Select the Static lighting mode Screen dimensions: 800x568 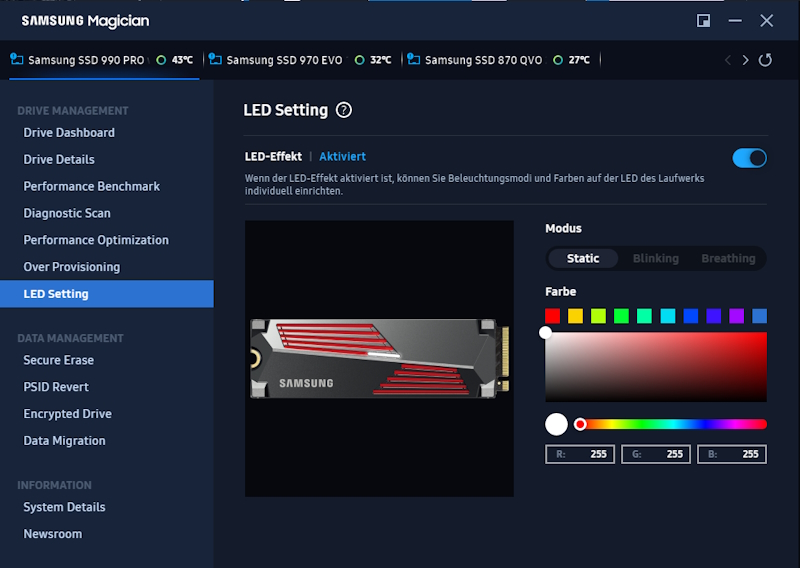coord(583,258)
